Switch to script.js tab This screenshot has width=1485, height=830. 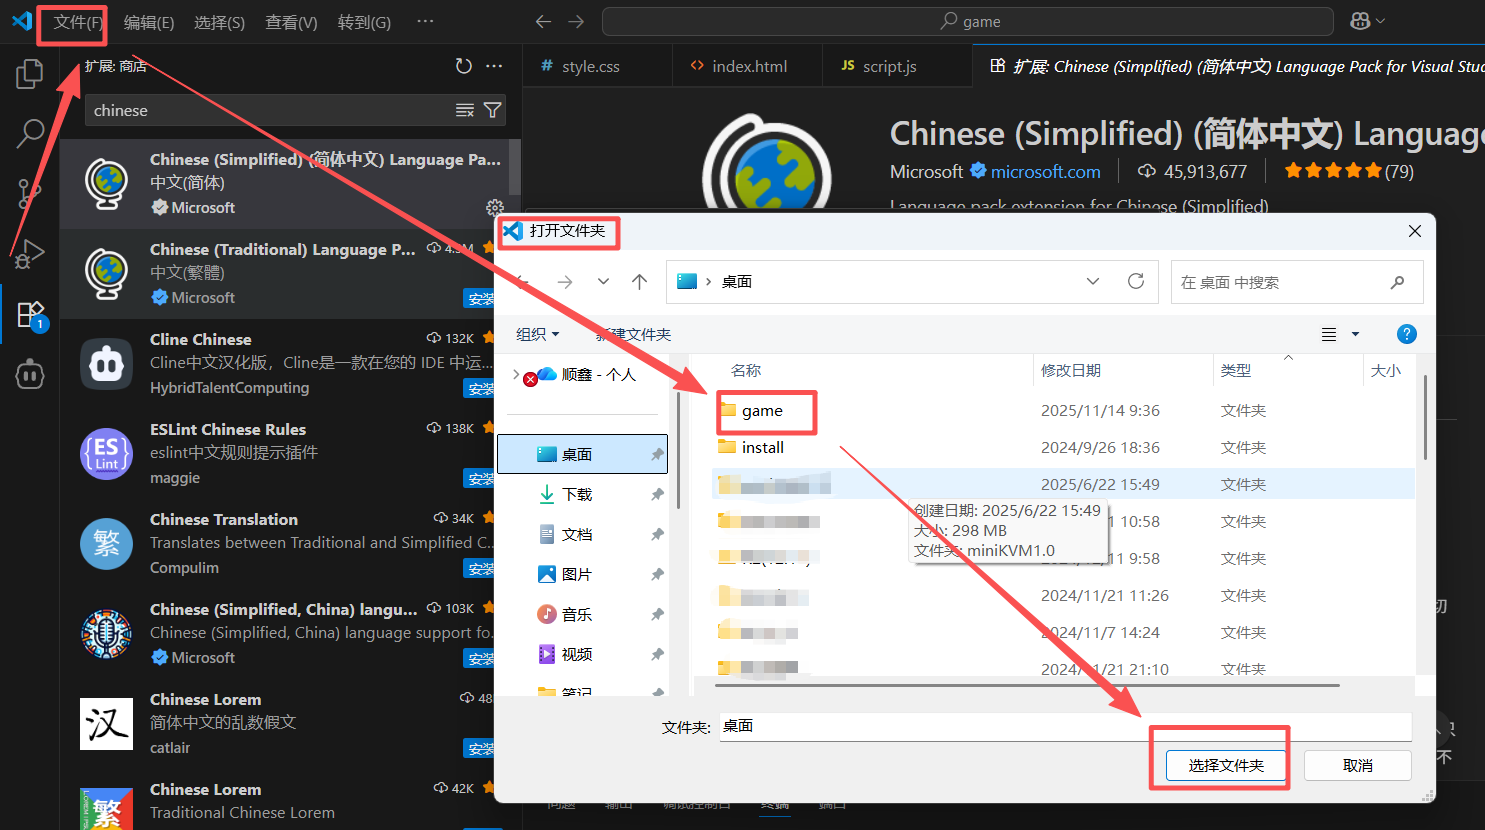point(897,66)
